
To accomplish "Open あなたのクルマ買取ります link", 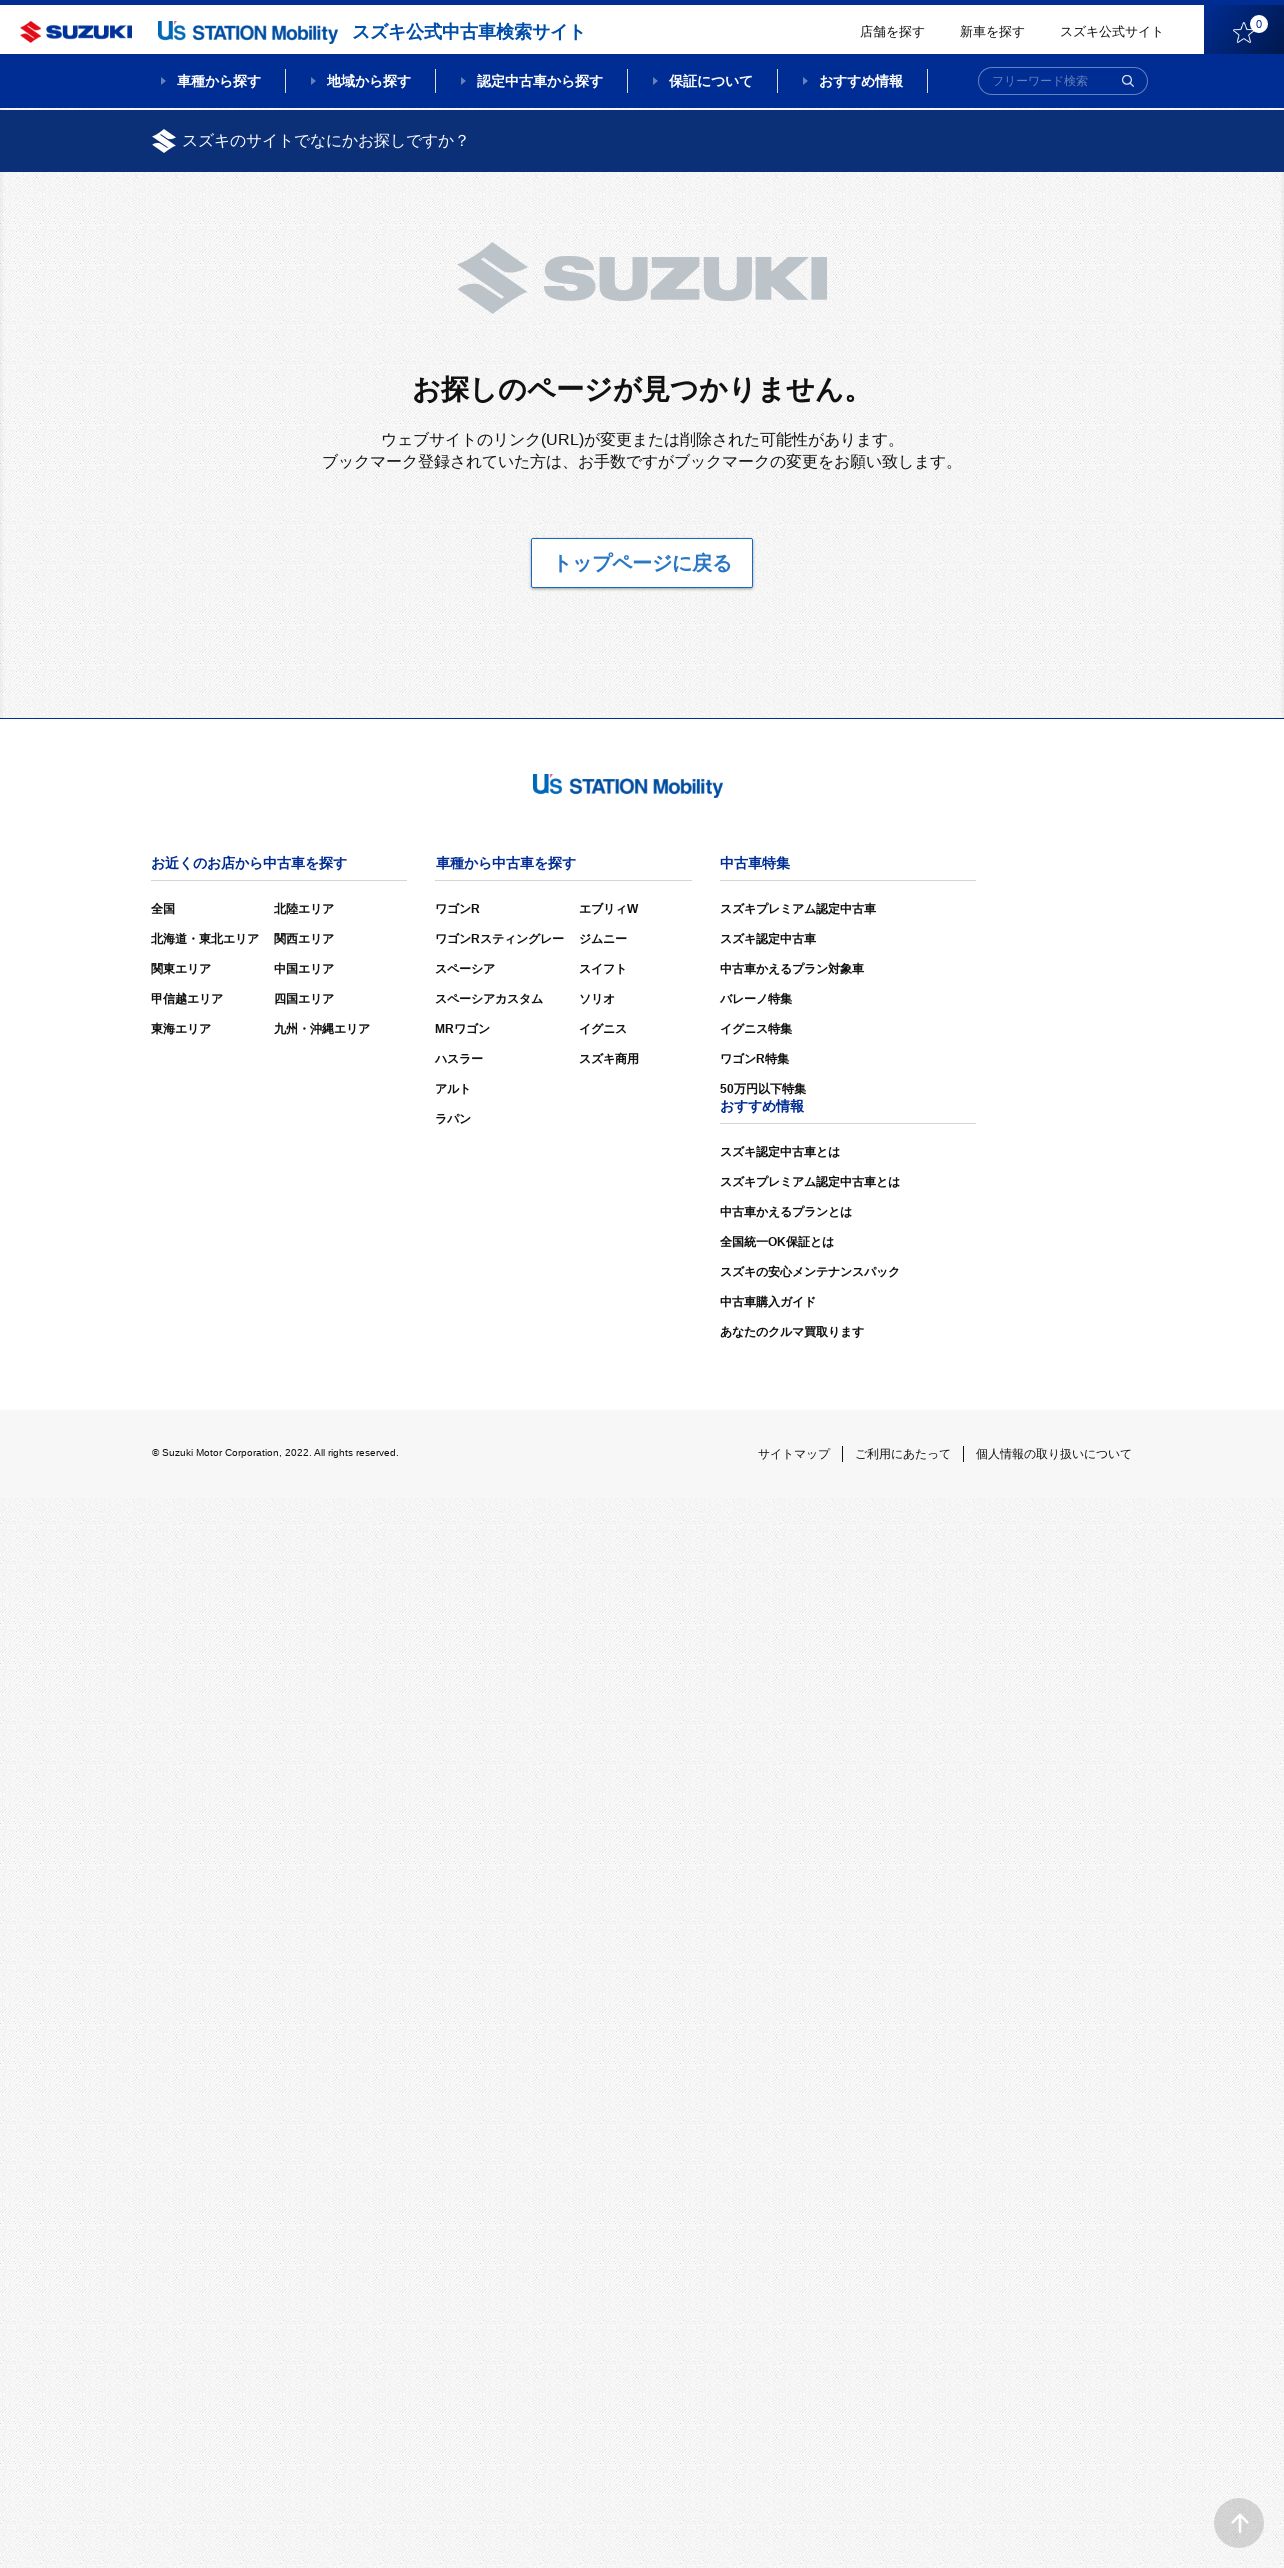I will pos(792,1332).
